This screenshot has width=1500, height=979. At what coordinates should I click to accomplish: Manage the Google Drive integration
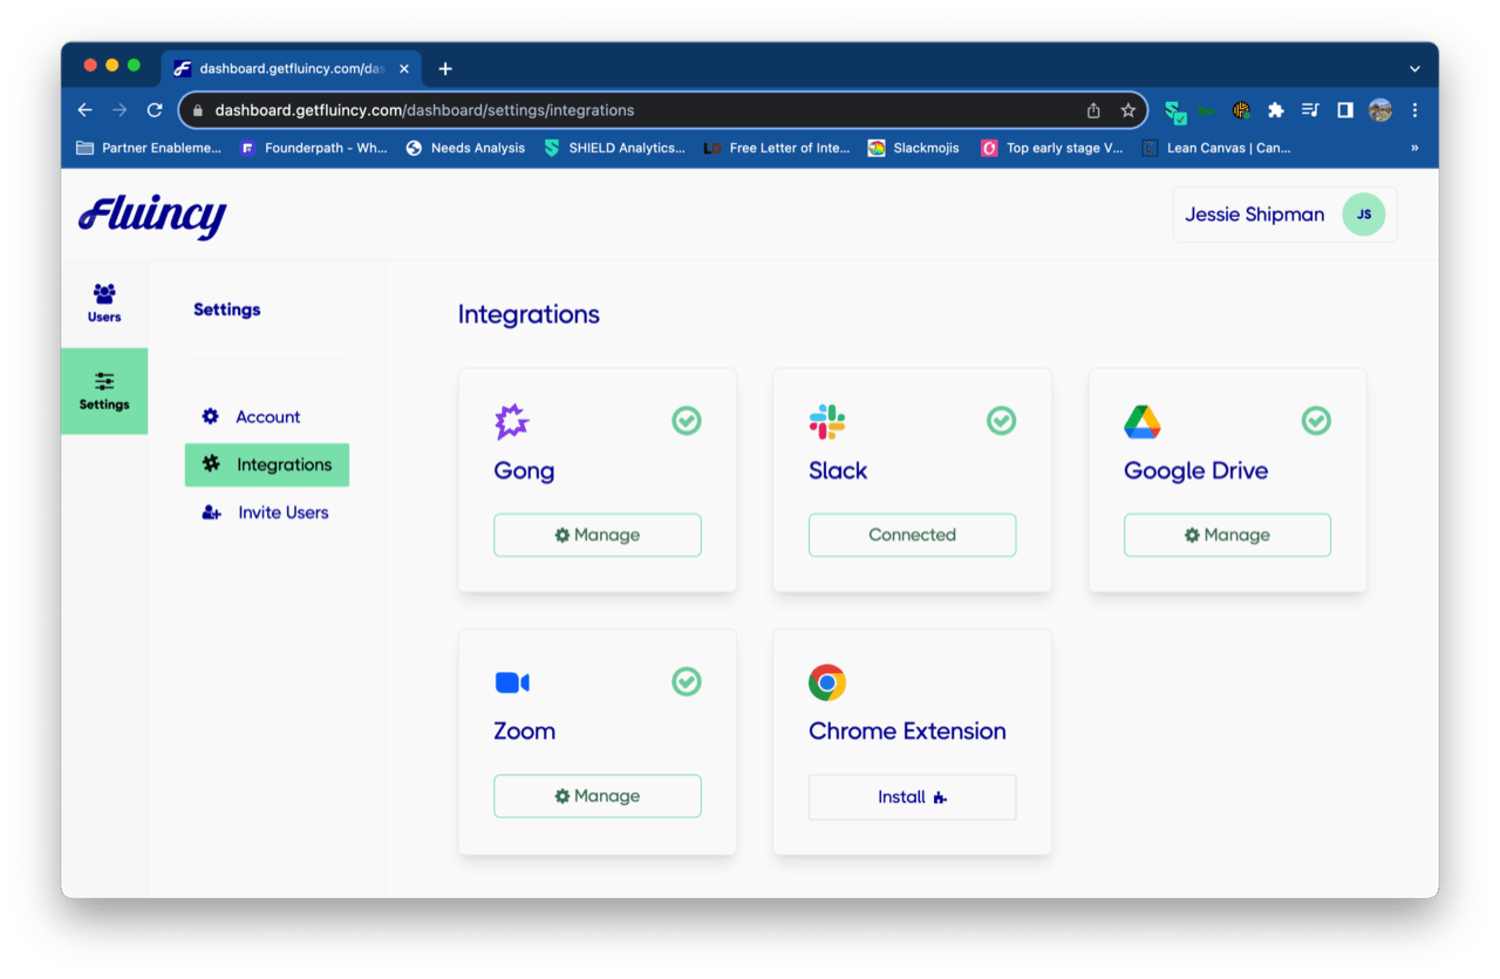coord(1227,535)
